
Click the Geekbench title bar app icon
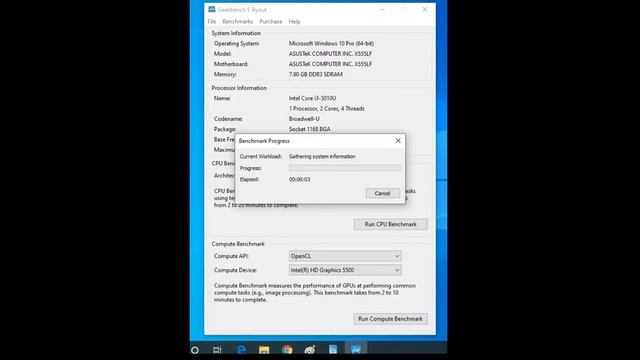(x=211, y=9)
